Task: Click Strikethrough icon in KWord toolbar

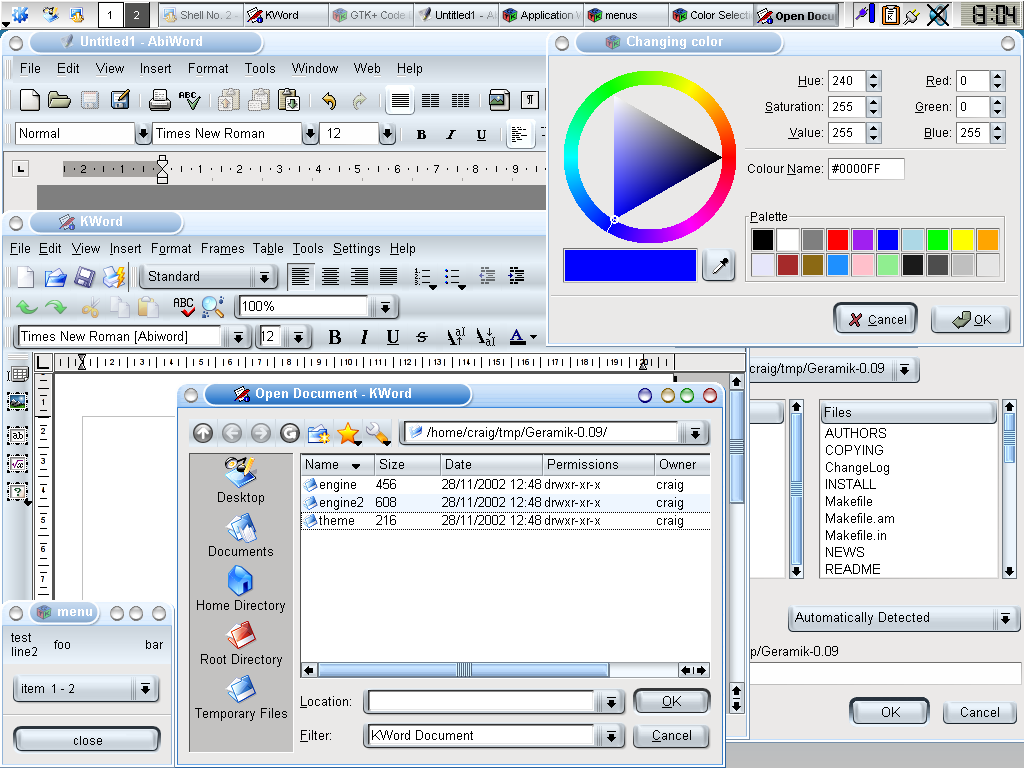Action: pyautogui.click(x=422, y=337)
